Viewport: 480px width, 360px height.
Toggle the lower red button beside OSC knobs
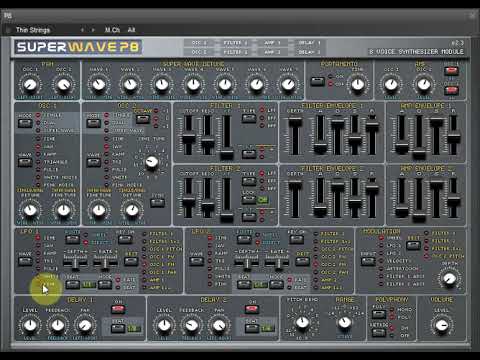pyautogui.click(x=451, y=90)
